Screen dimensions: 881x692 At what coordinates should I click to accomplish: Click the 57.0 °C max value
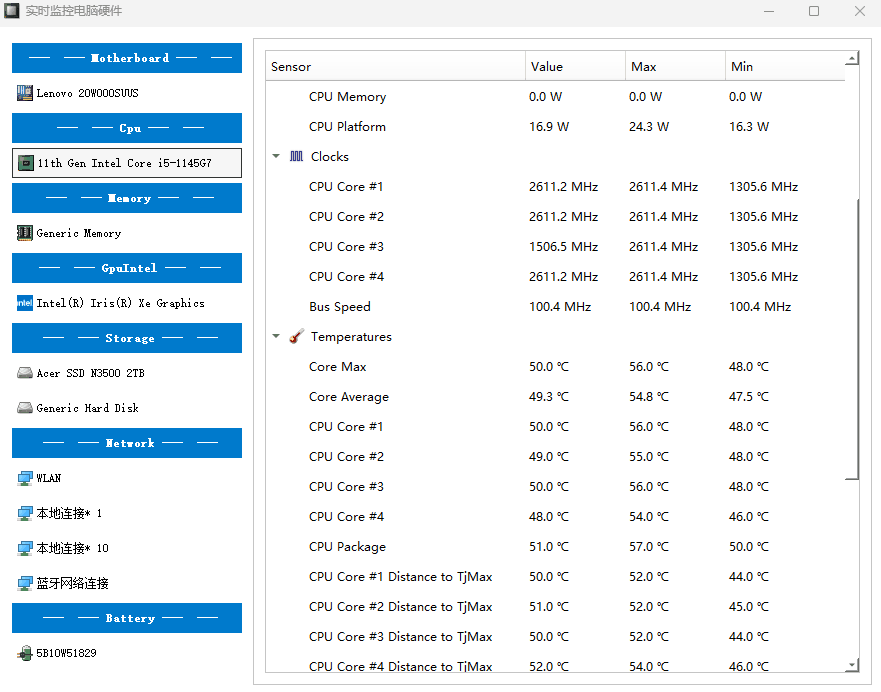click(x=648, y=547)
